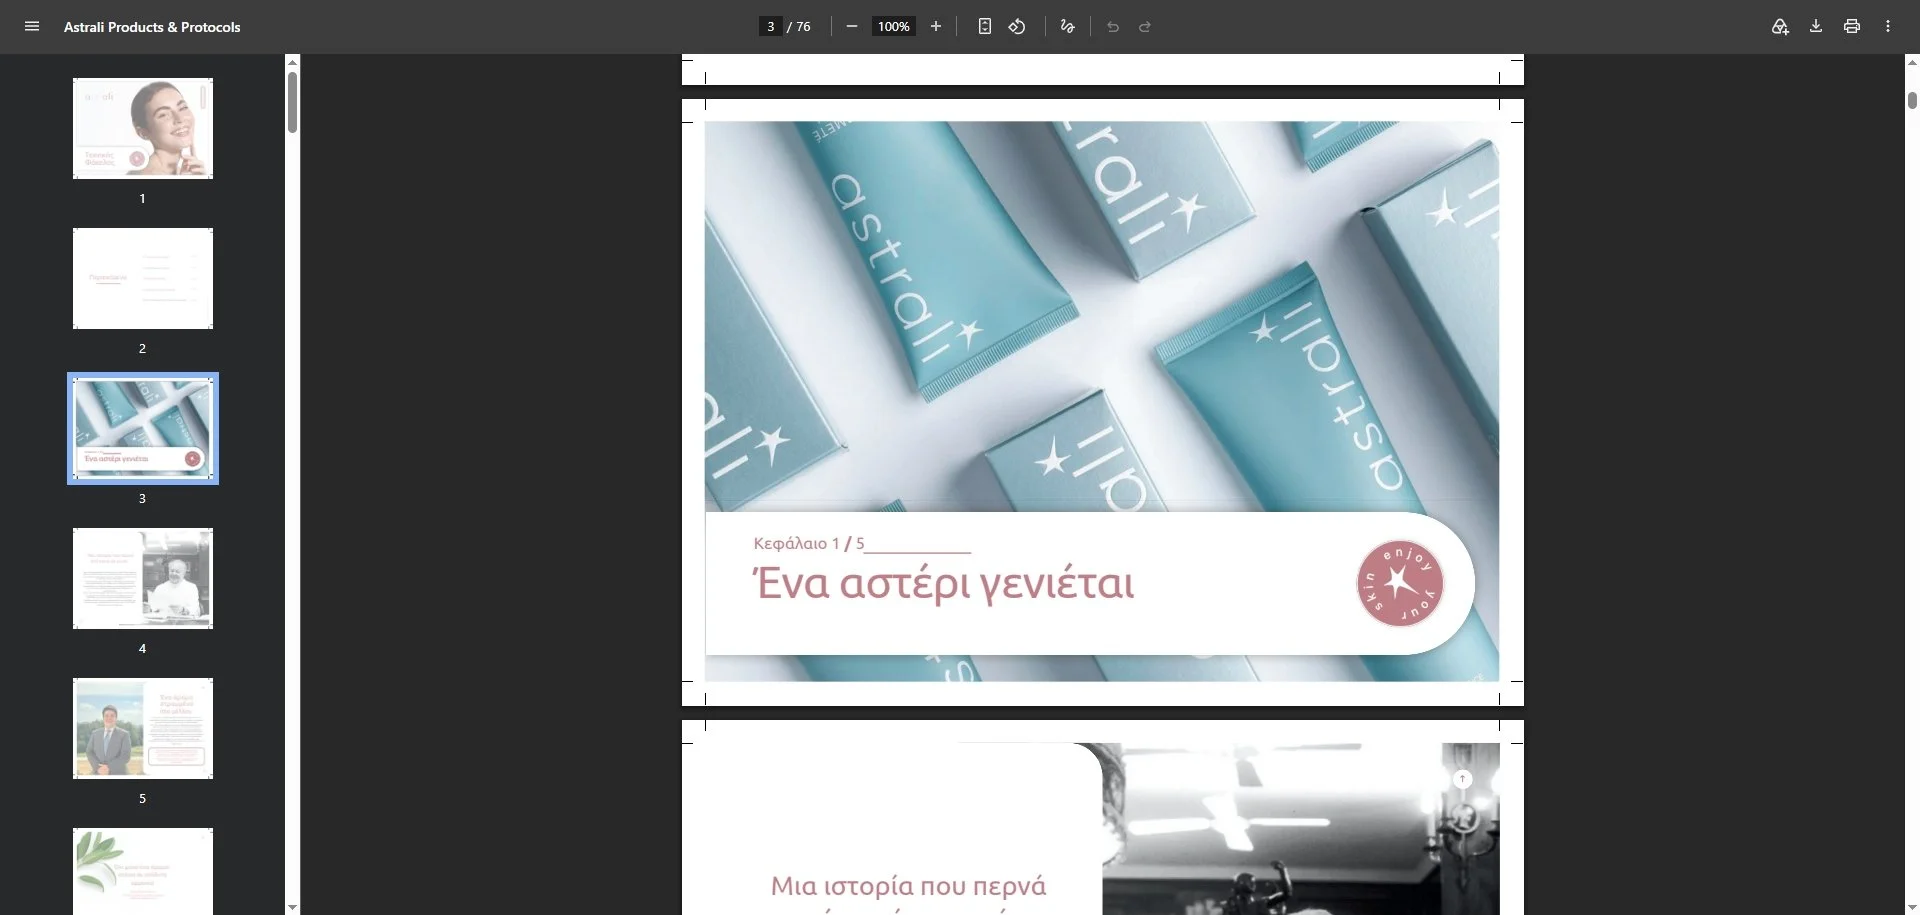1920x915 pixels.
Task: Save the PDF to Google Drive
Action: coord(1780,27)
